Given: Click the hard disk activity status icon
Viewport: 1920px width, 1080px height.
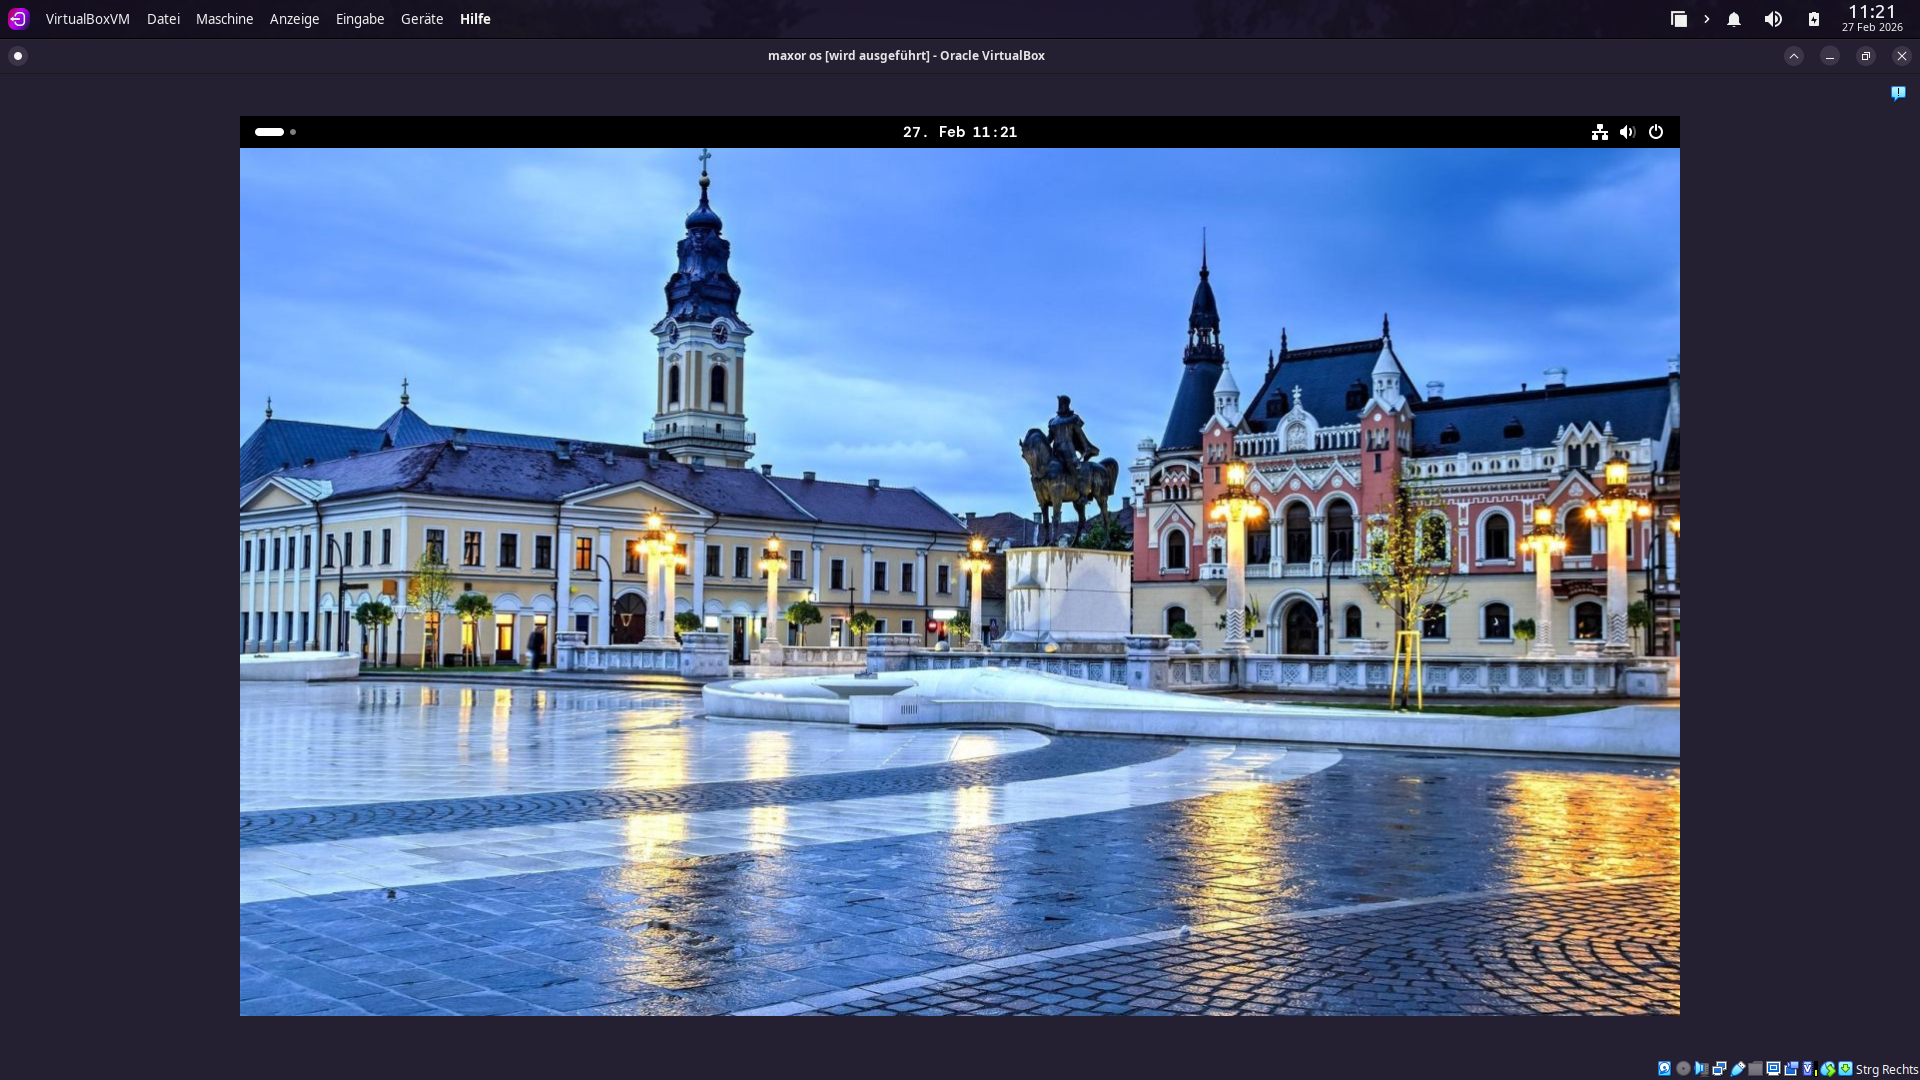Looking at the screenshot, I should 1664,1068.
